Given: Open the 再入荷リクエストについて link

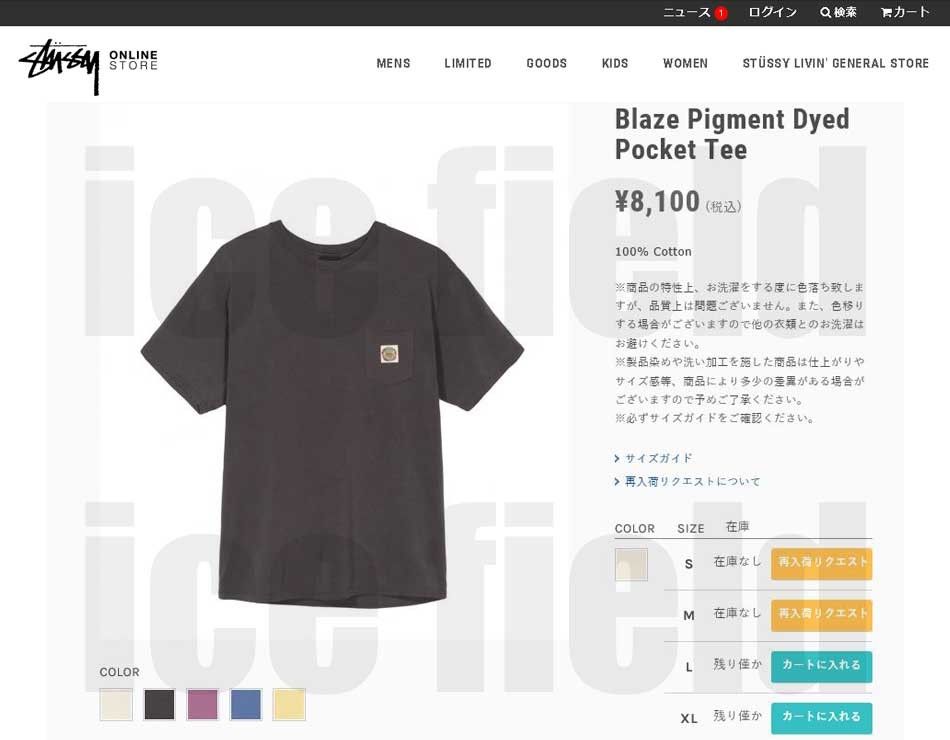Looking at the screenshot, I should pos(693,482).
